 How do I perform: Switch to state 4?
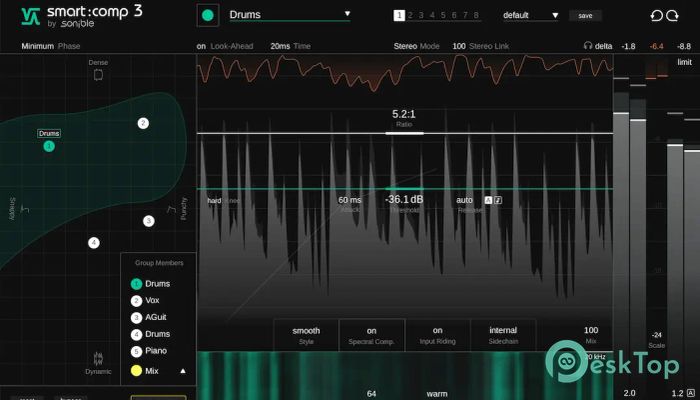point(432,16)
